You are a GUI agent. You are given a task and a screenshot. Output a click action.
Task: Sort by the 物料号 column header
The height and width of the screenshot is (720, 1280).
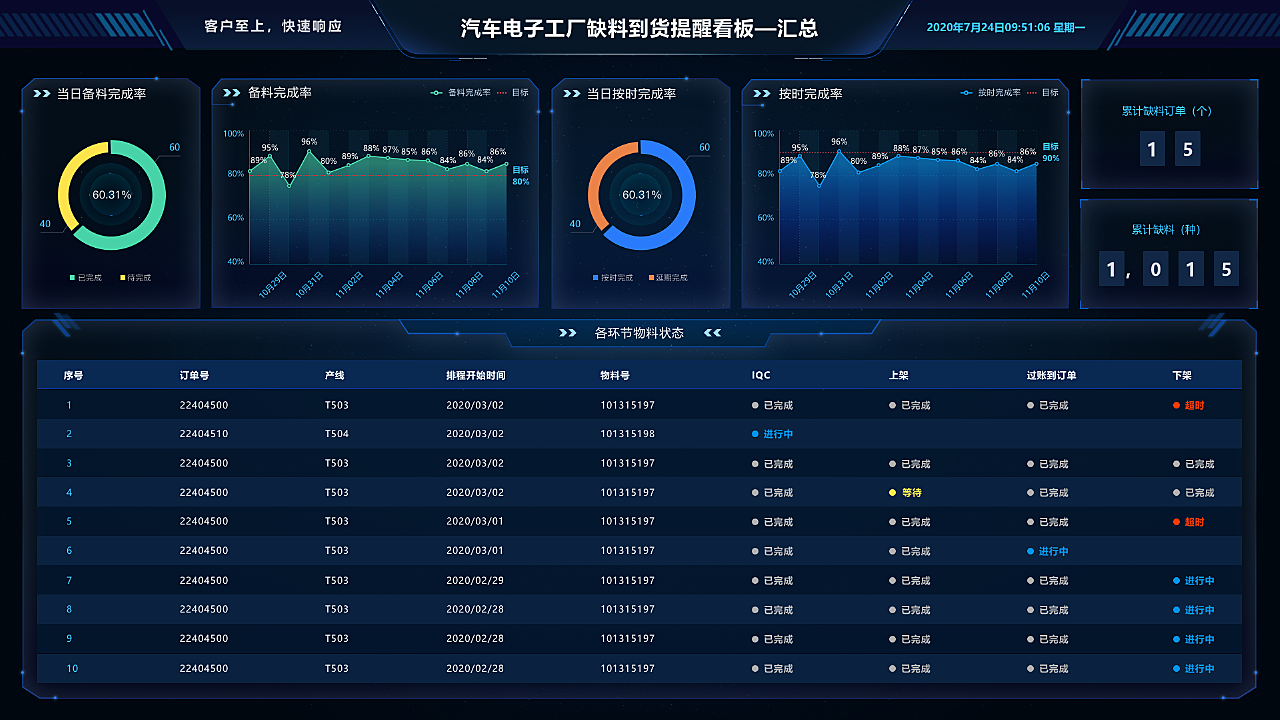[615, 376]
